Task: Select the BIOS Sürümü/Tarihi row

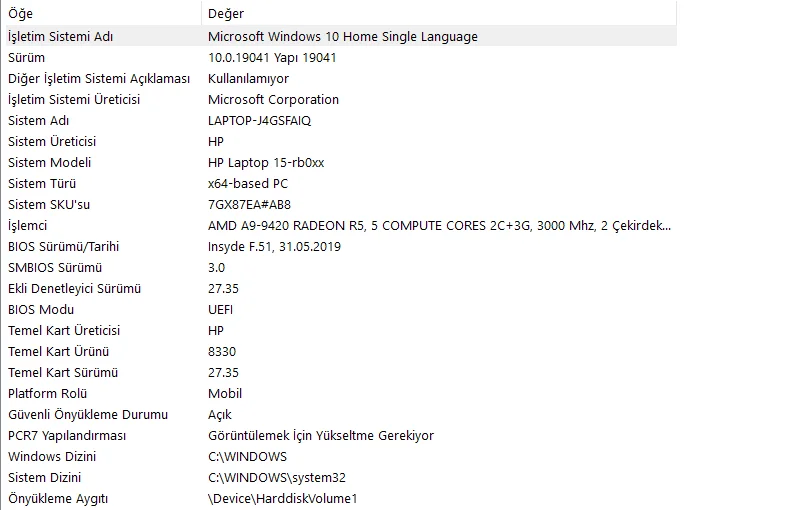Action: 70,246
